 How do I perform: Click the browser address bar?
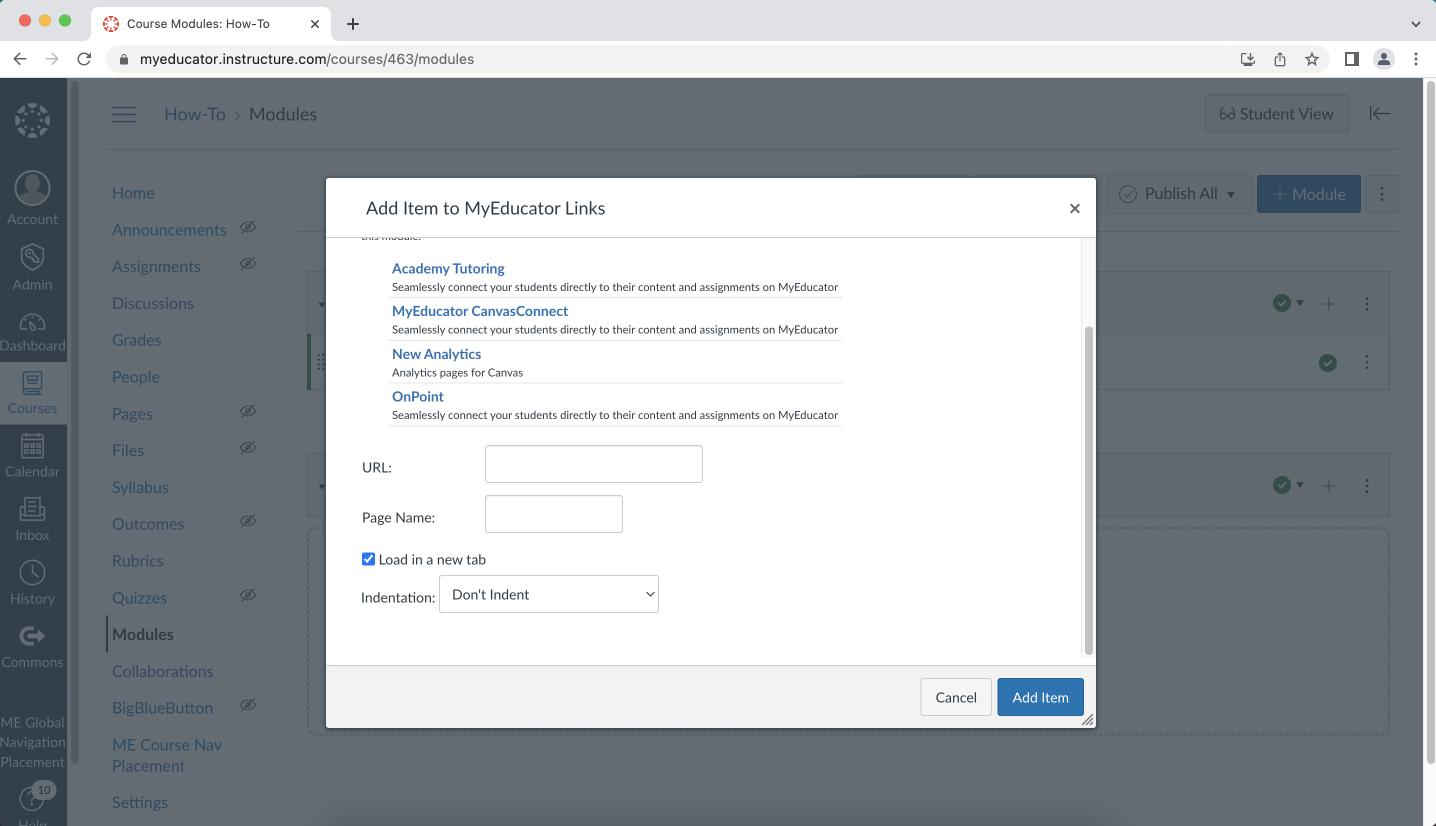pyautogui.click(x=670, y=59)
